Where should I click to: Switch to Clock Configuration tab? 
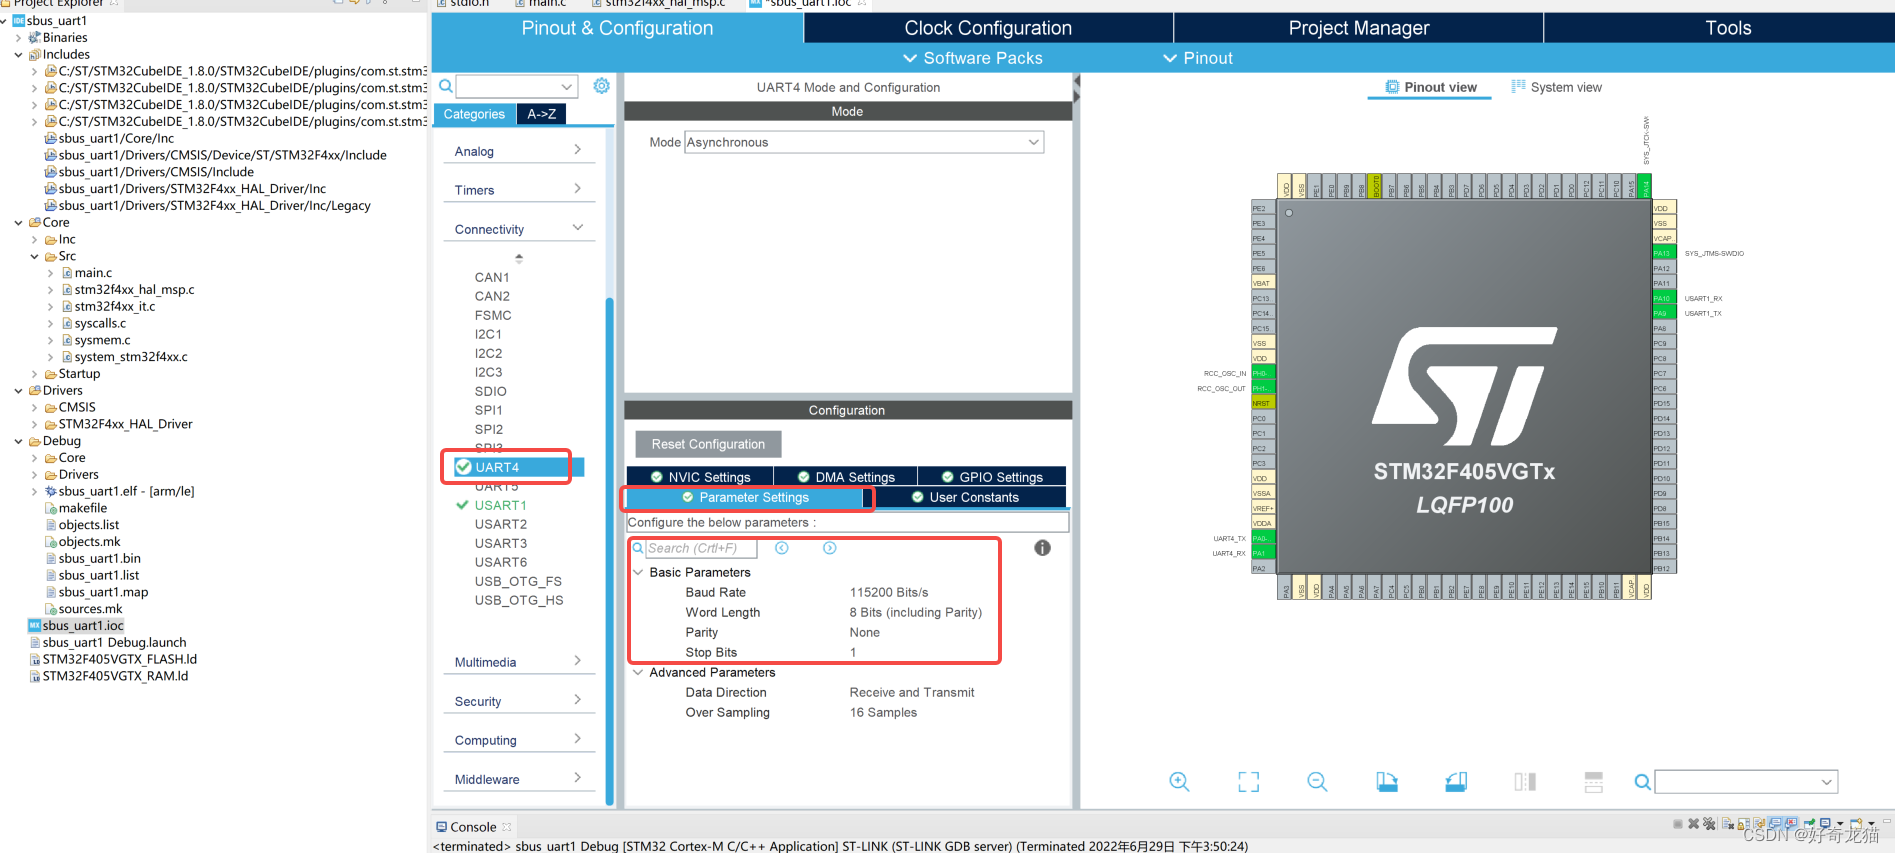click(988, 28)
